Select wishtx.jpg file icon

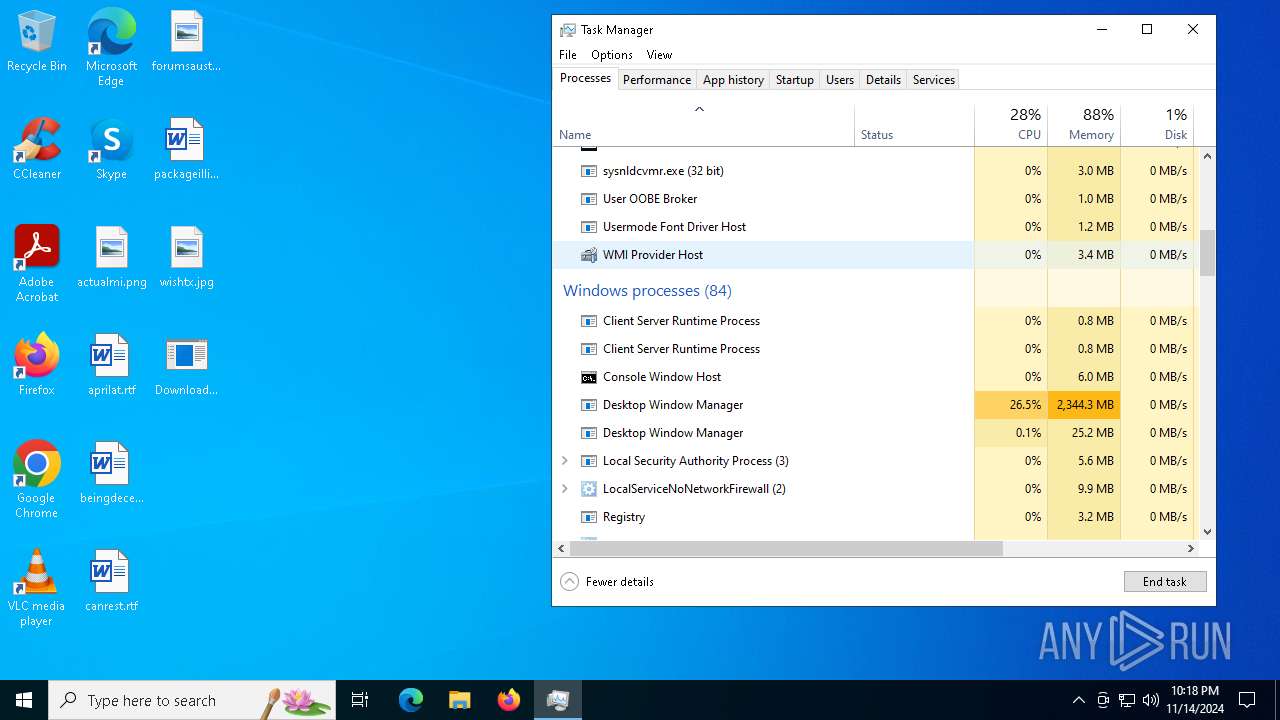186,258
